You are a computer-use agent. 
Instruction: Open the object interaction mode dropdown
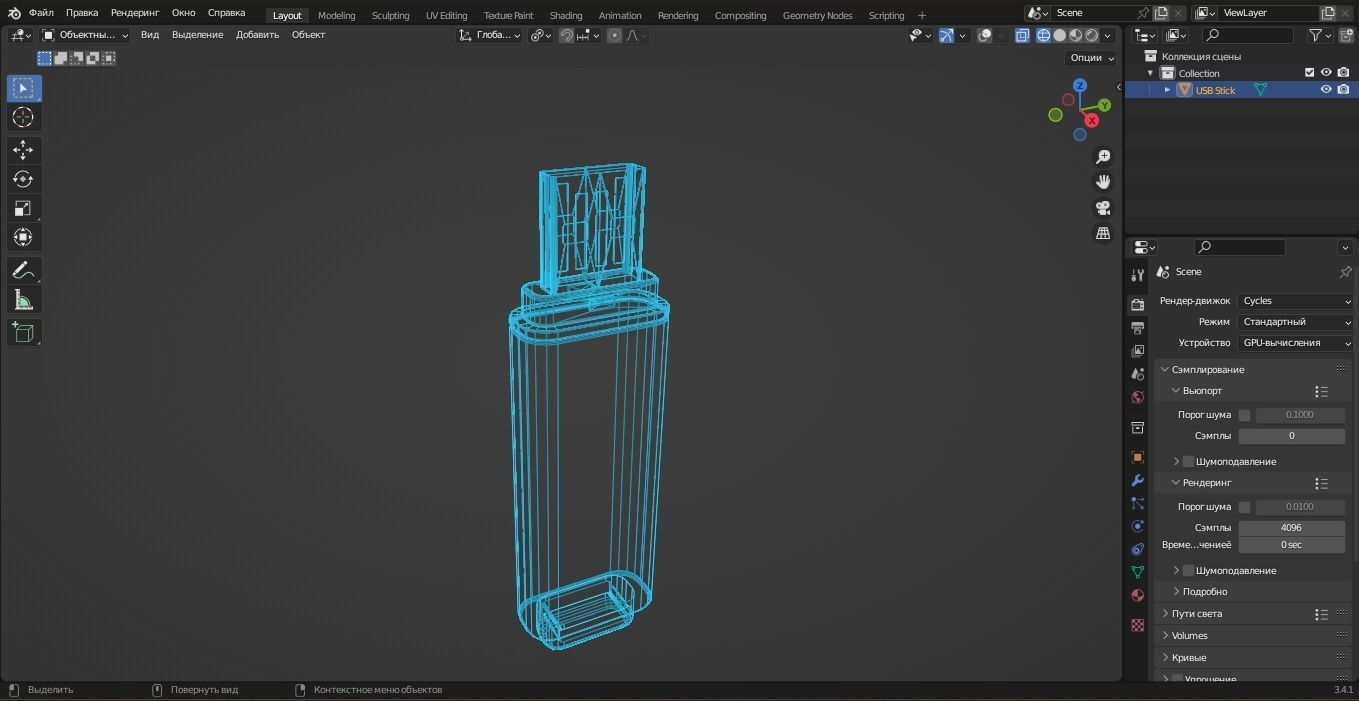(x=85, y=35)
